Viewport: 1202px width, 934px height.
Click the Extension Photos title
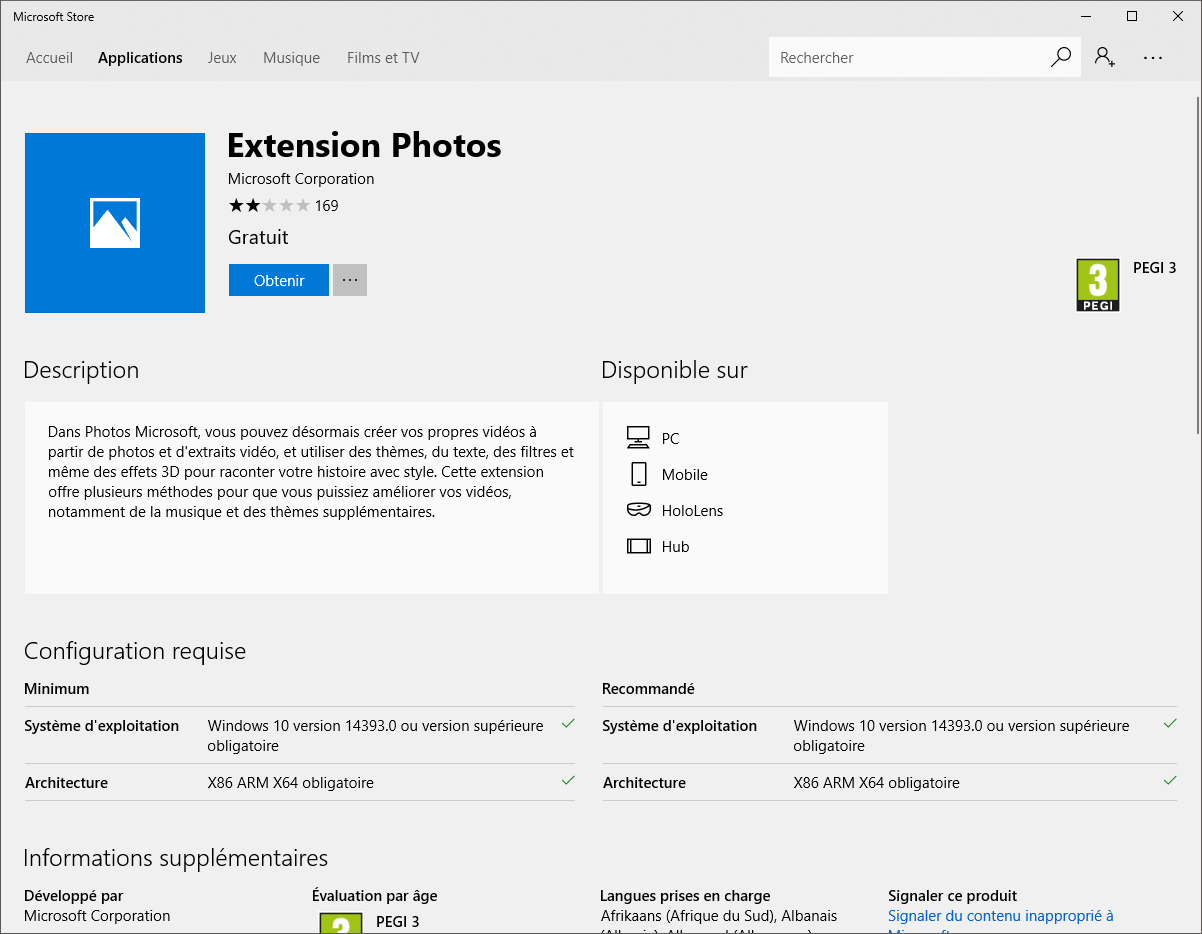364,145
